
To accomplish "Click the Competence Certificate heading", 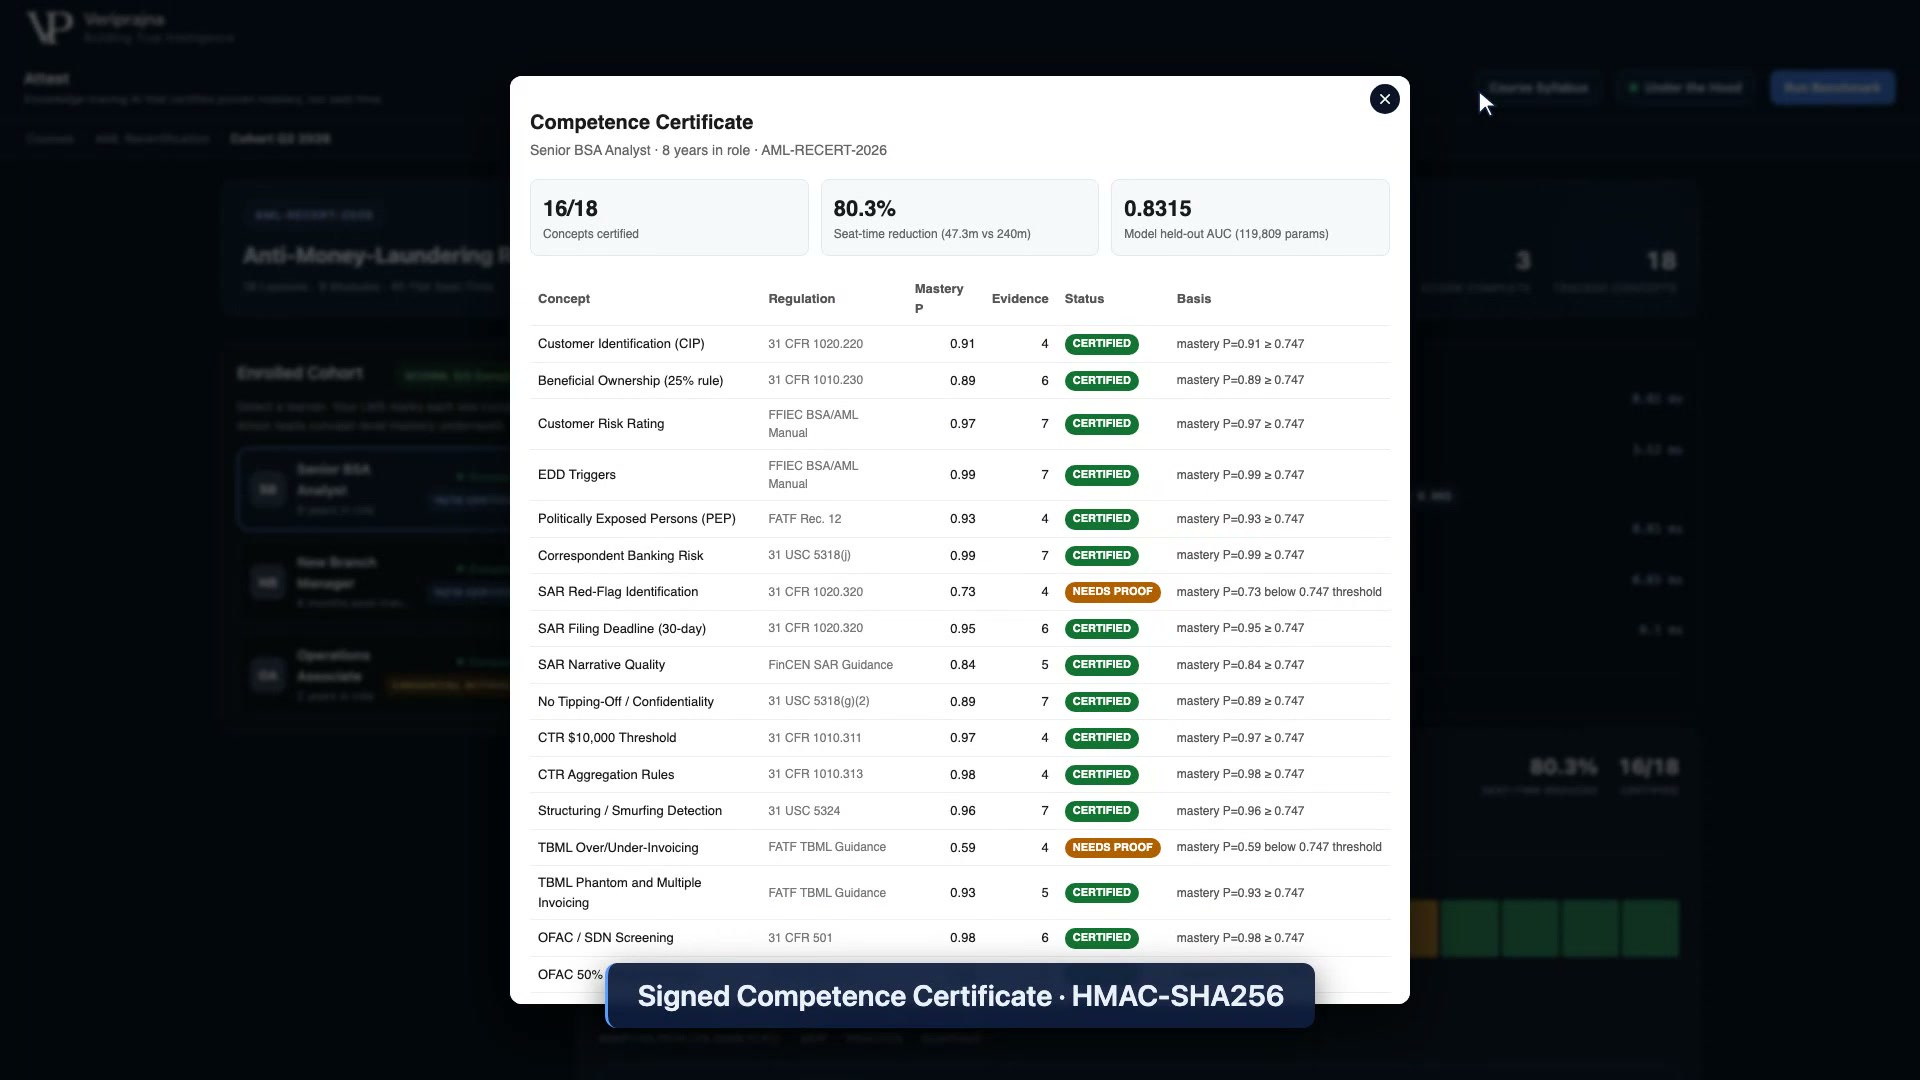I will pos(641,122).
